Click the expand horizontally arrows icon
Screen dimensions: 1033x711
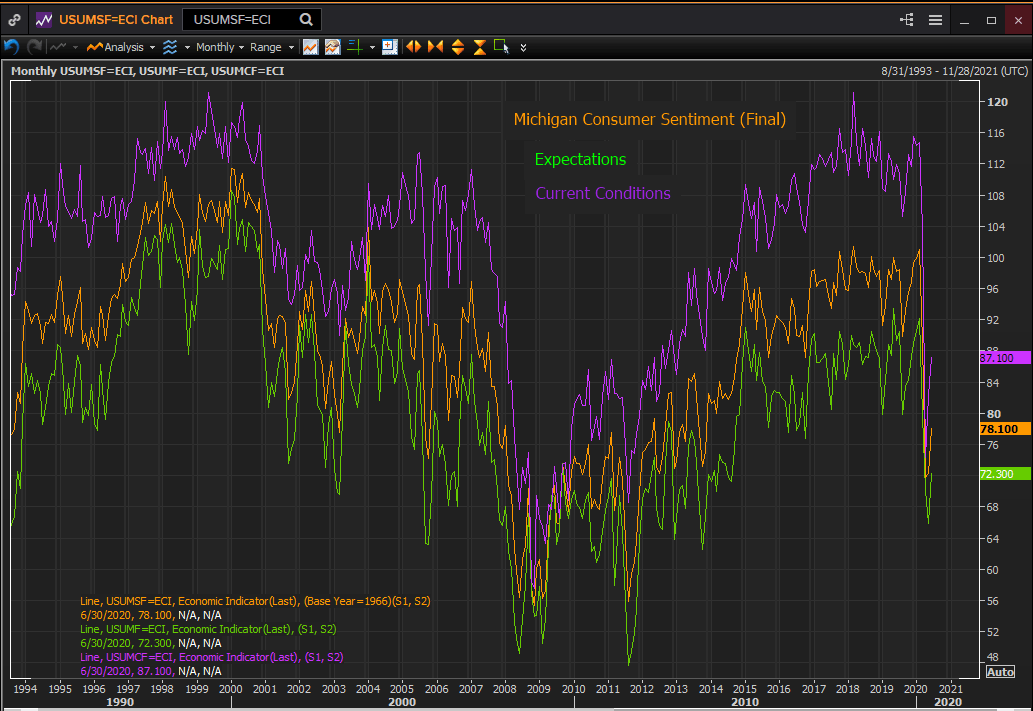[x=413, y=47]
